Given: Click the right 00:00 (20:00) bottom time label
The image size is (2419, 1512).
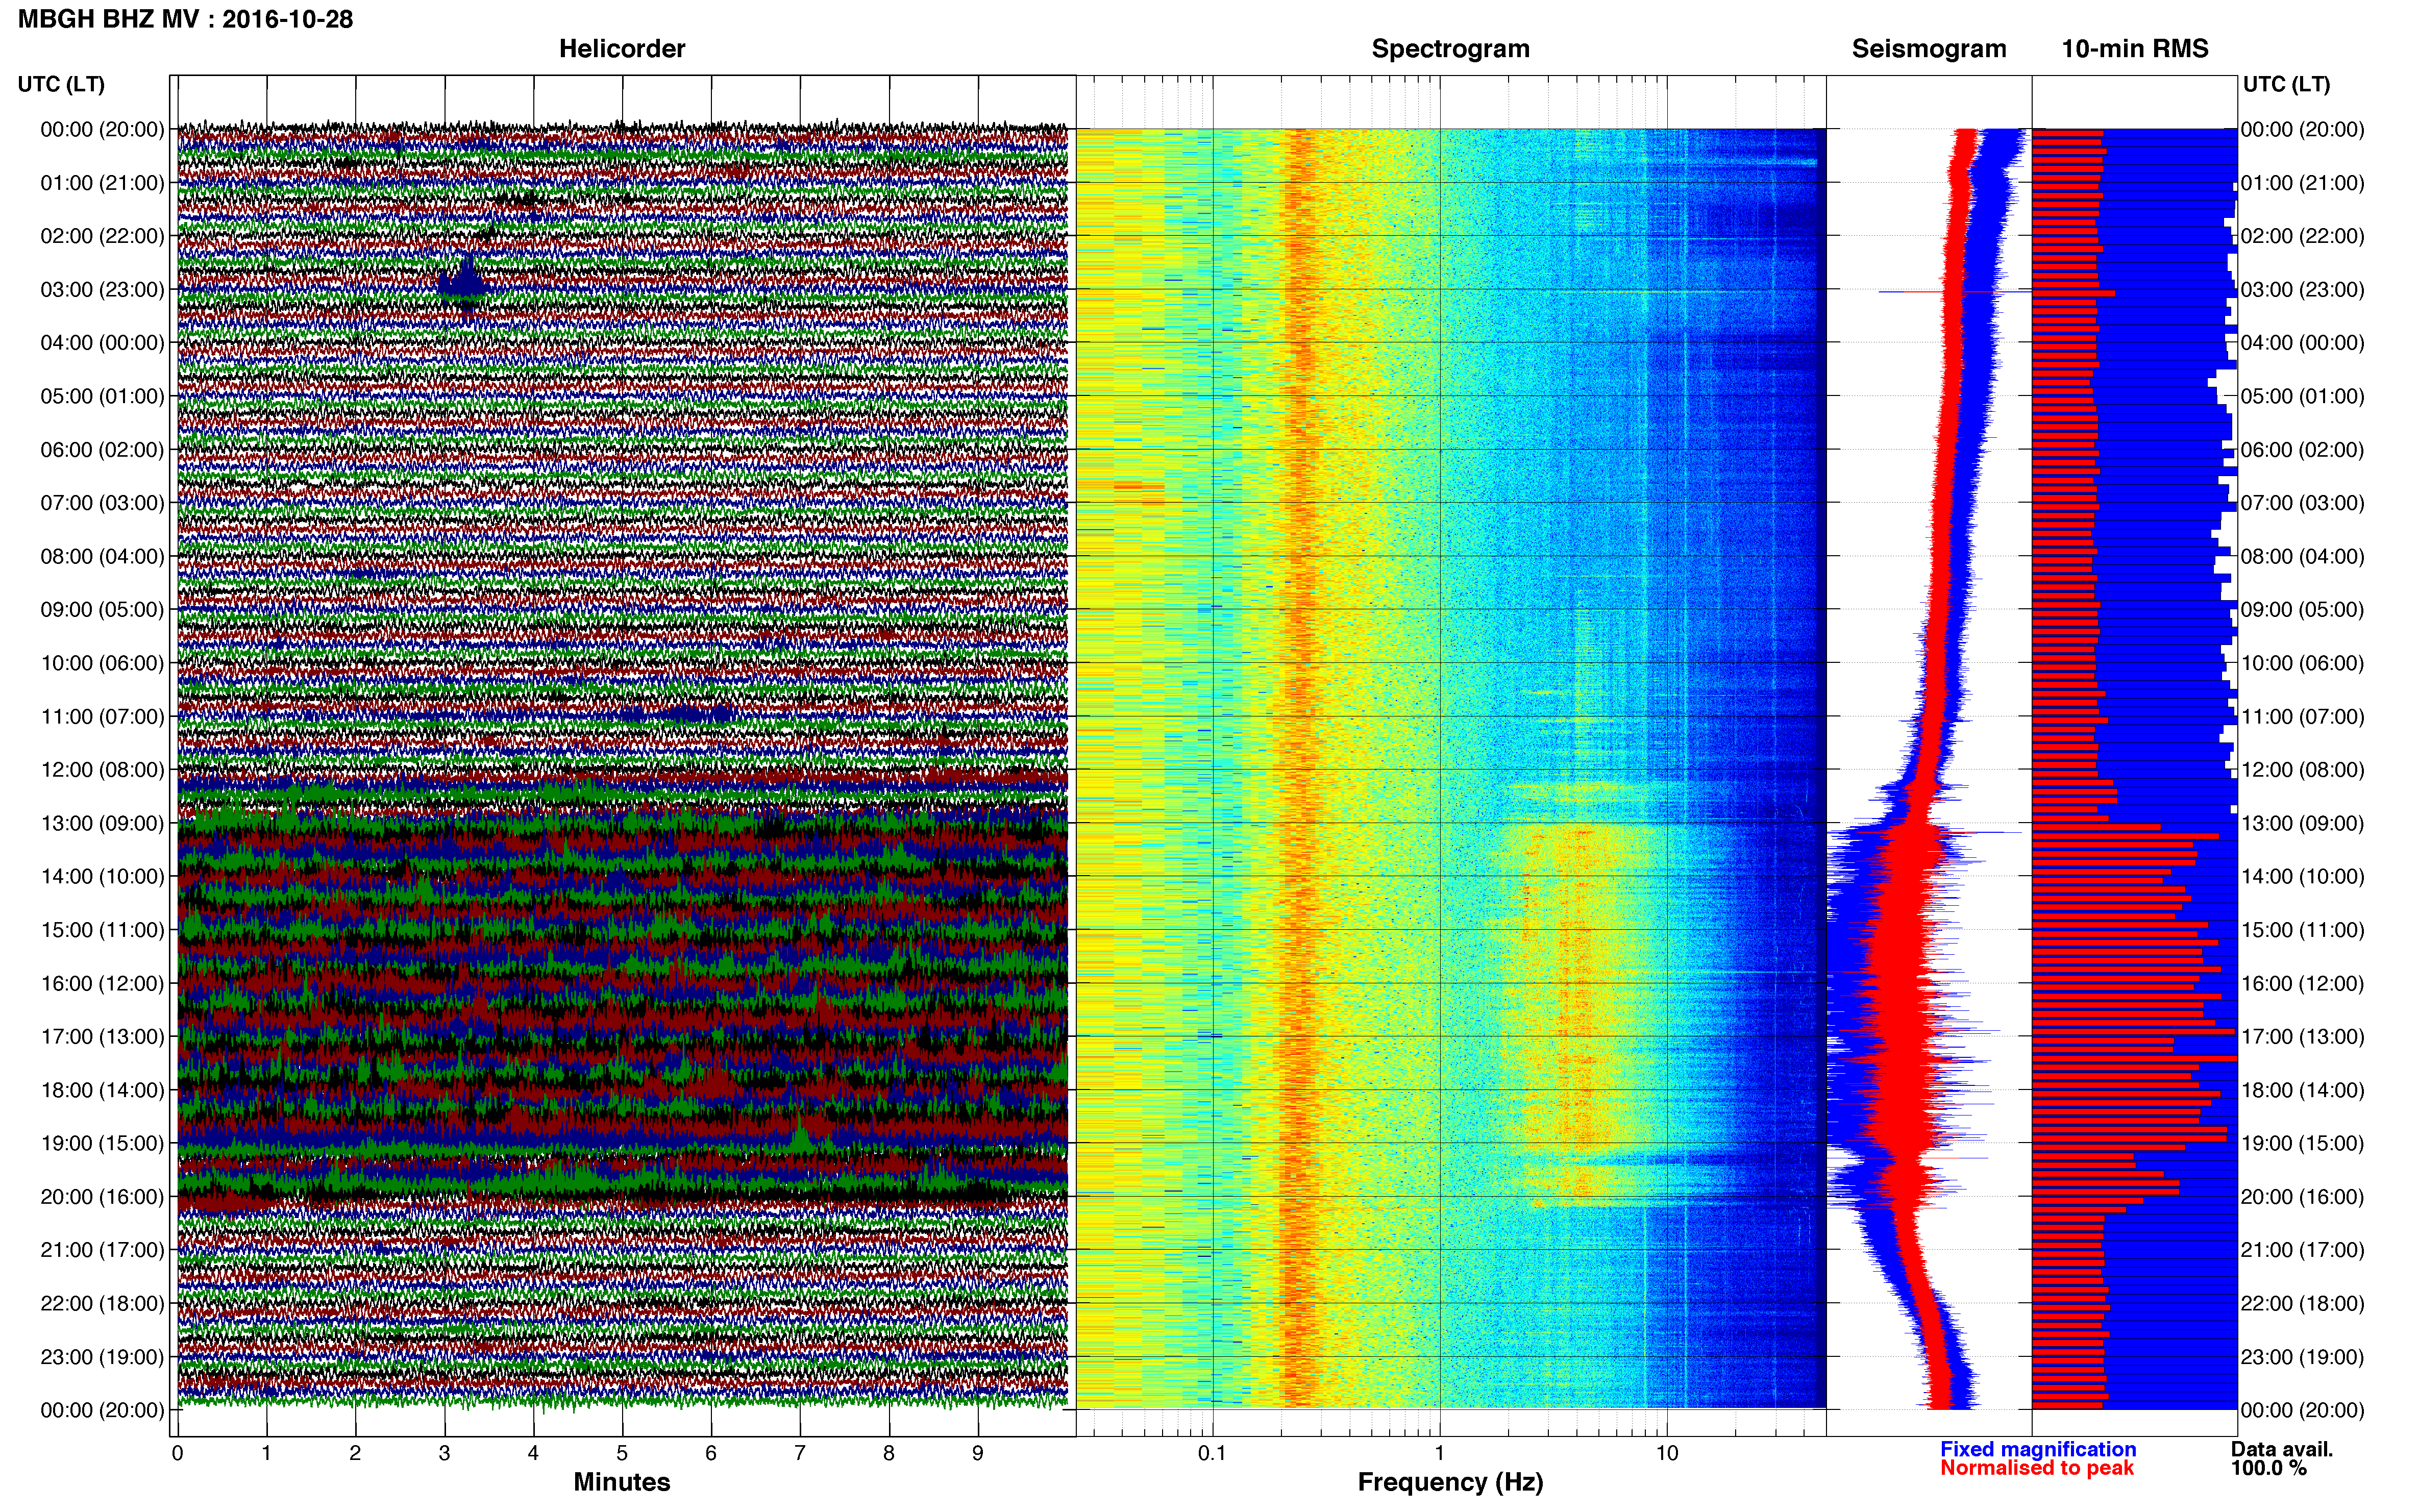Looking at the screenshot, I should pos(2302,1411).
